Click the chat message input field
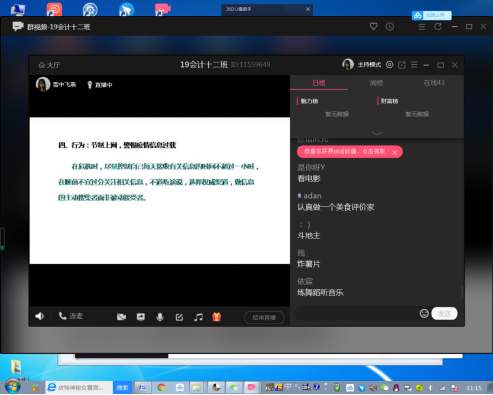Screen dimensions: 493x395 point(357,314)
